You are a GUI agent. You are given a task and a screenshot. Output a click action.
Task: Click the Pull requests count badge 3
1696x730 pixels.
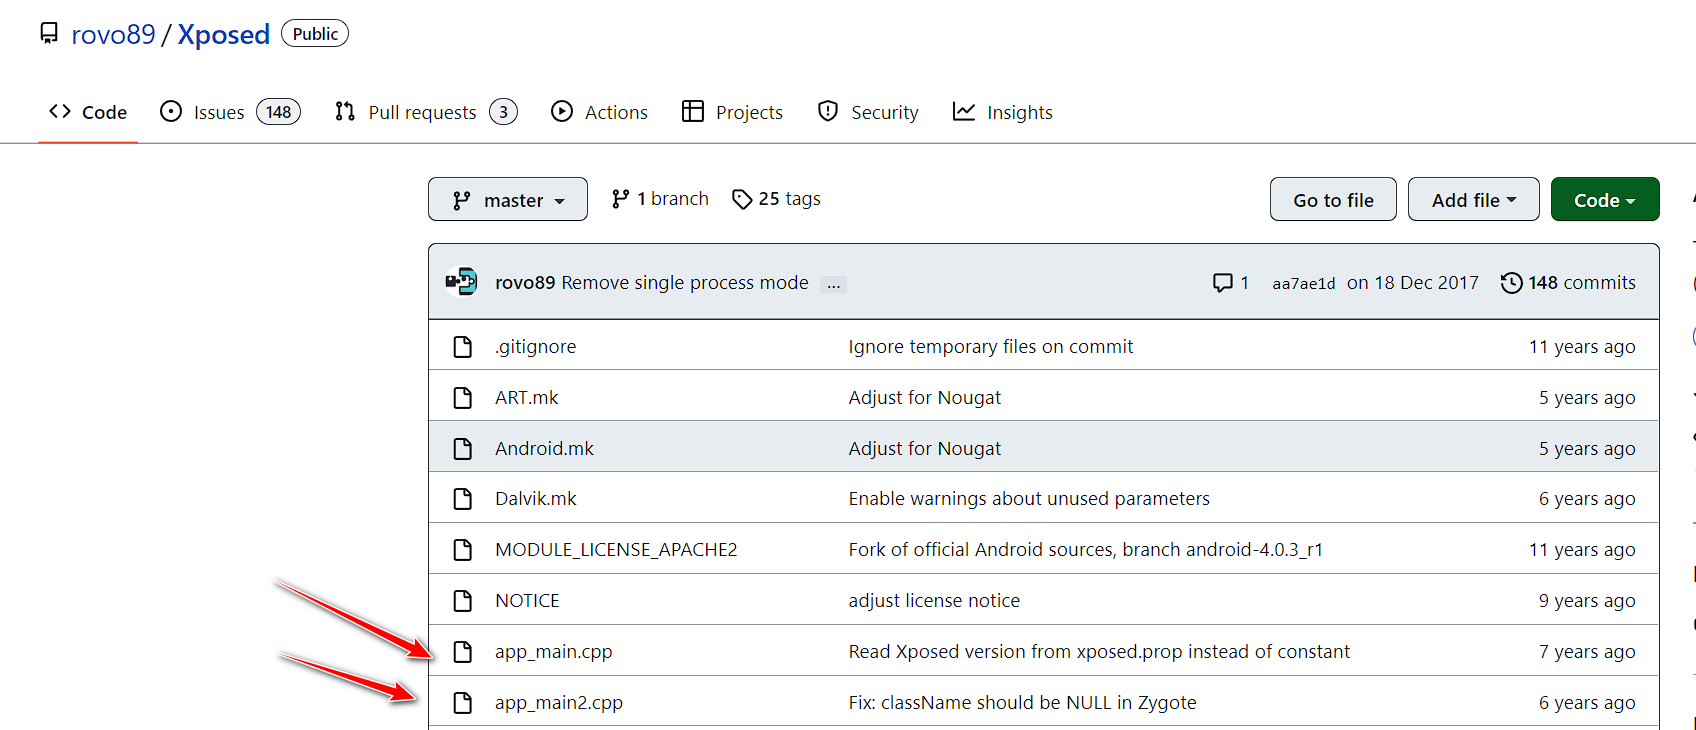point(504,112)
